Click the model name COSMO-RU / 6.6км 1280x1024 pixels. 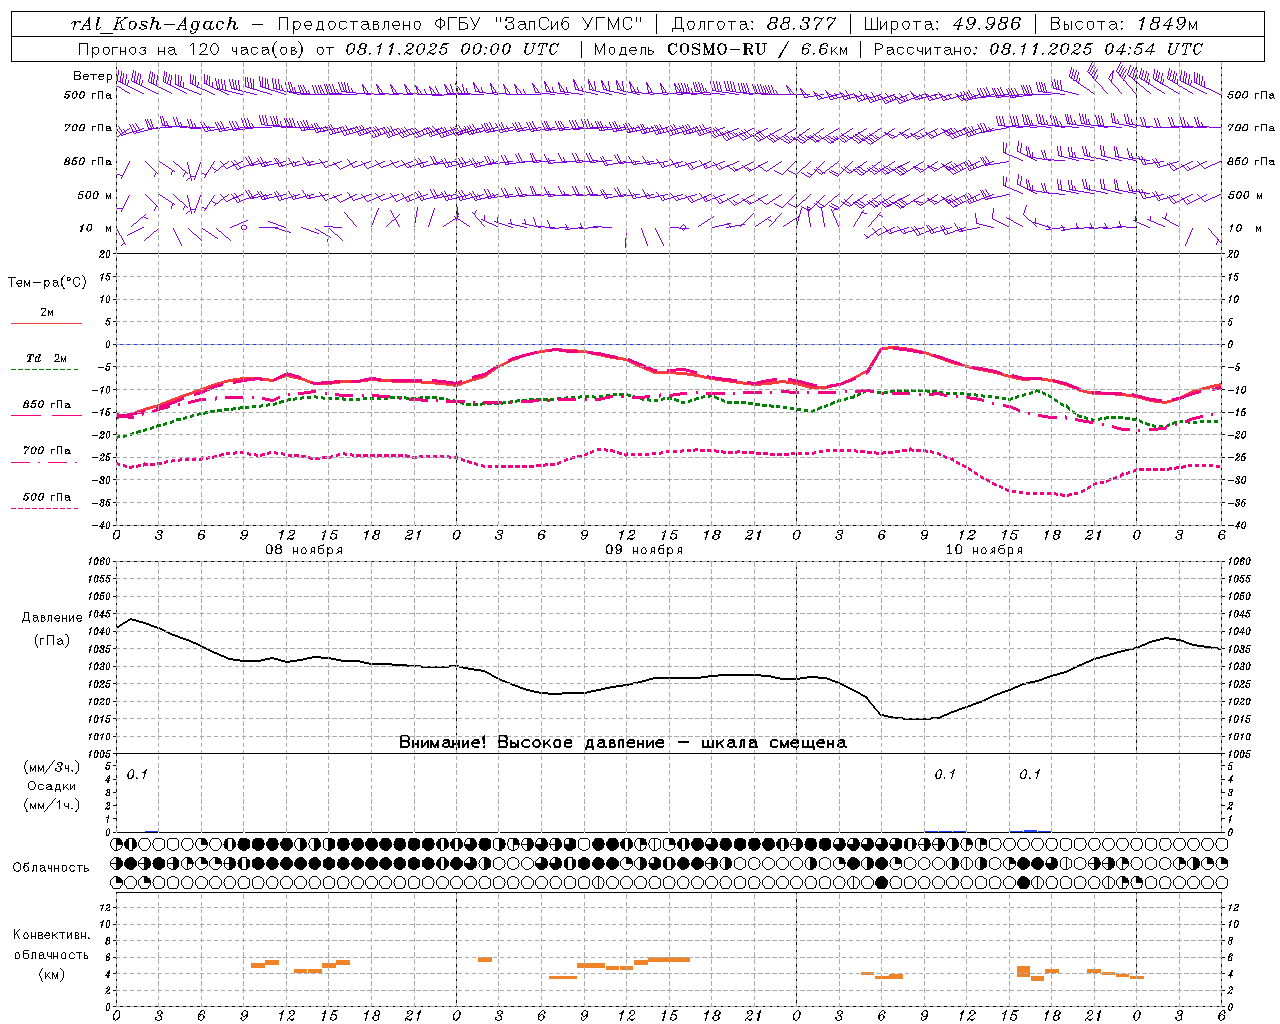(758, 49)
